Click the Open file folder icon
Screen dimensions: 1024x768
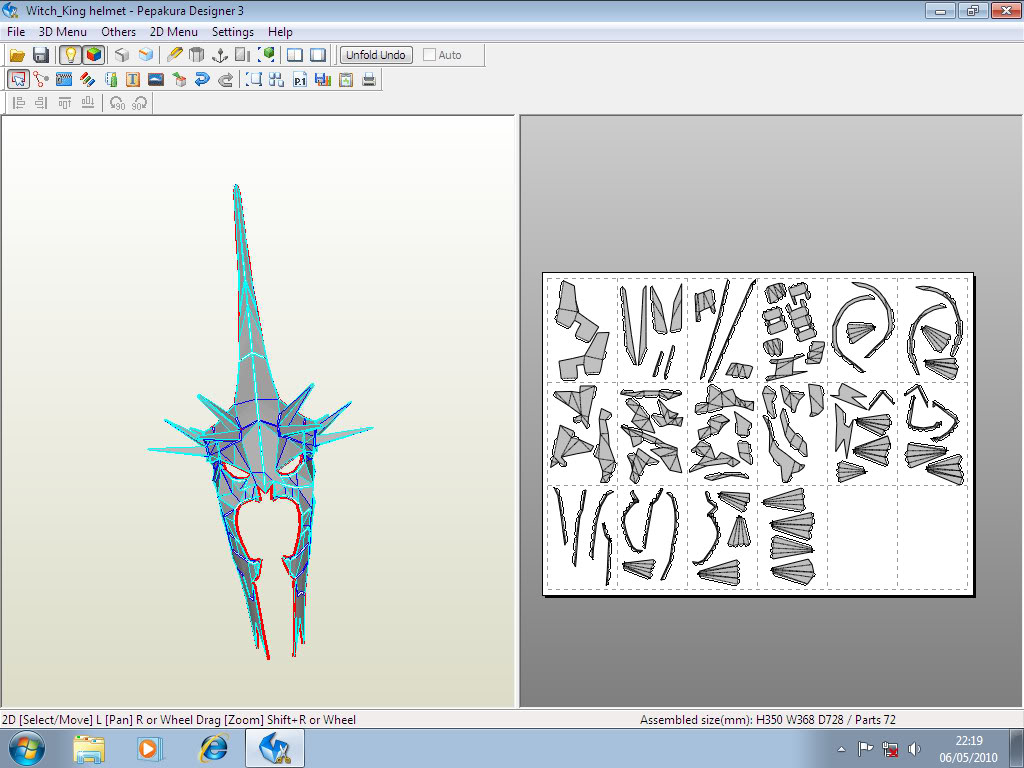[17, 55]
